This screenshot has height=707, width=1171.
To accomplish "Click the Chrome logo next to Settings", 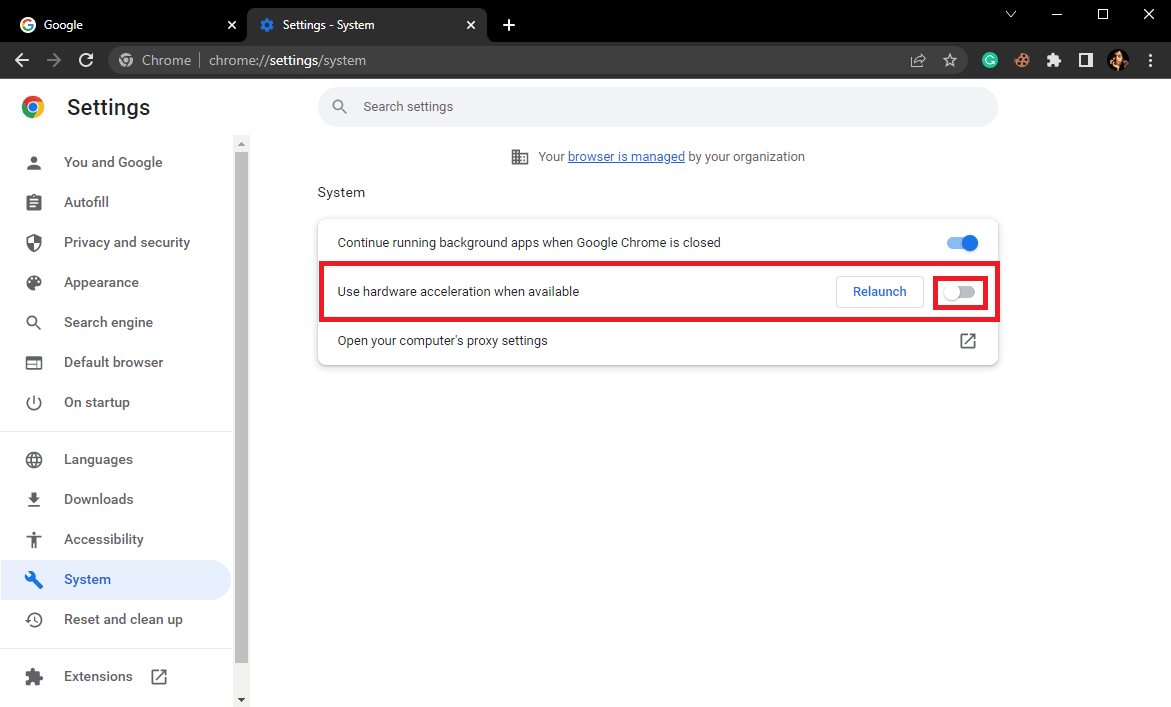I will 33,108.
